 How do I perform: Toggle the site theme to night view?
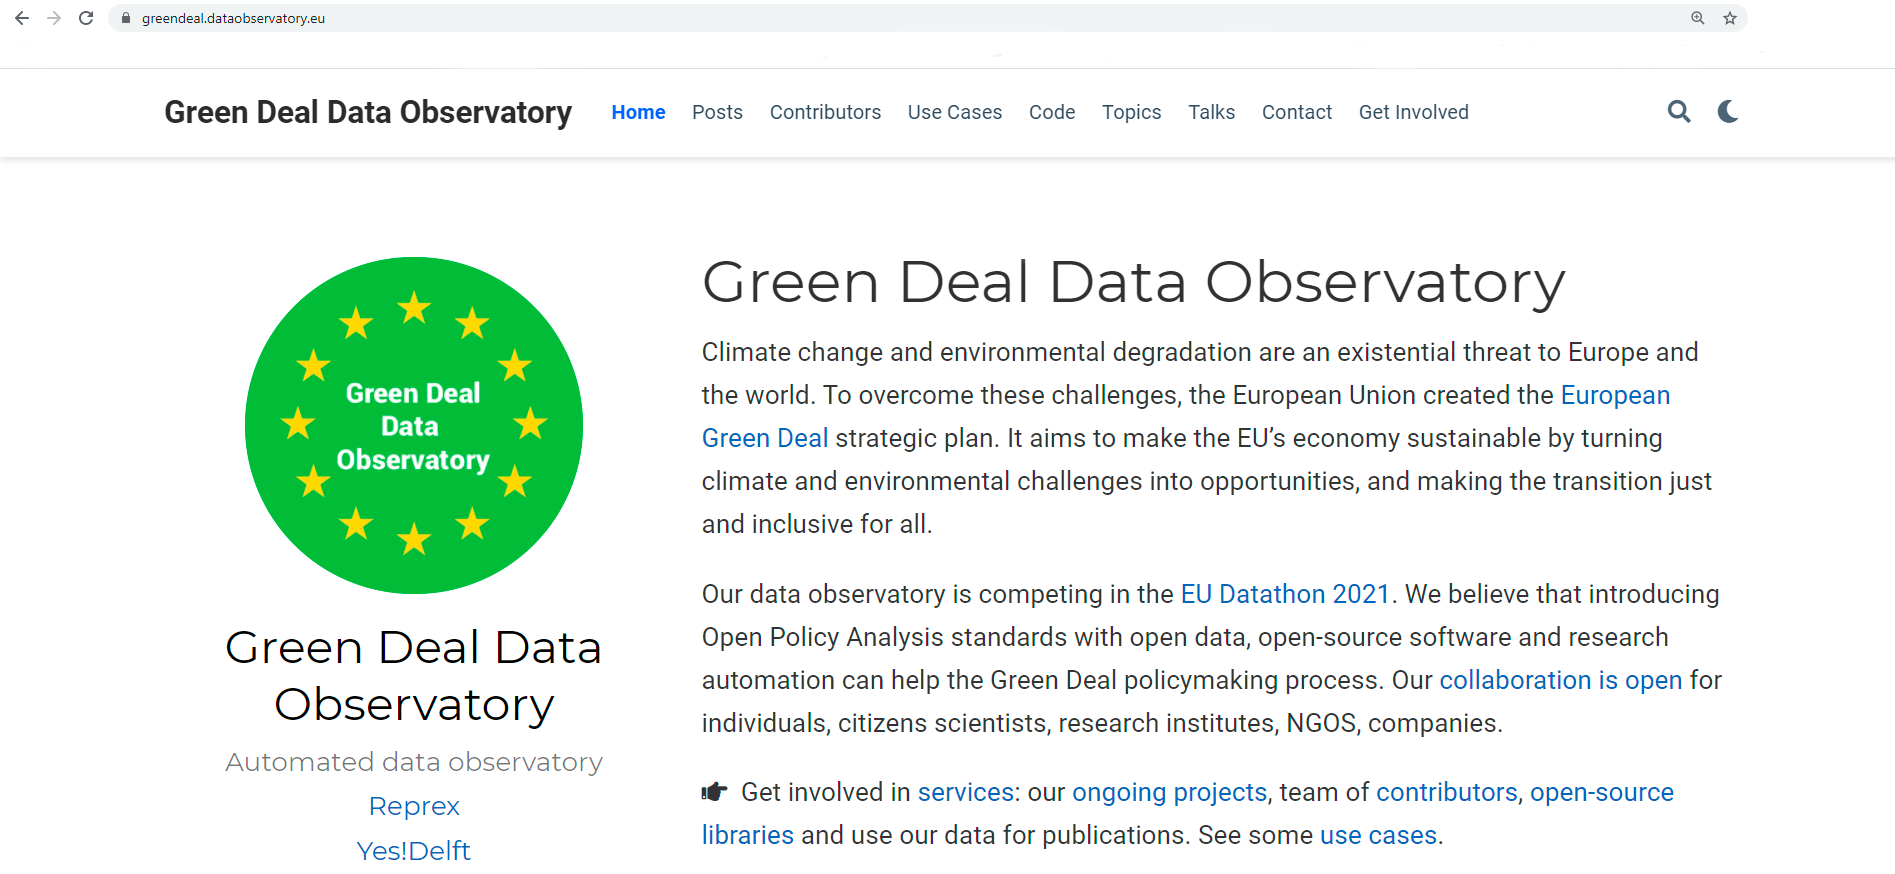click(x=1727, y=112)
